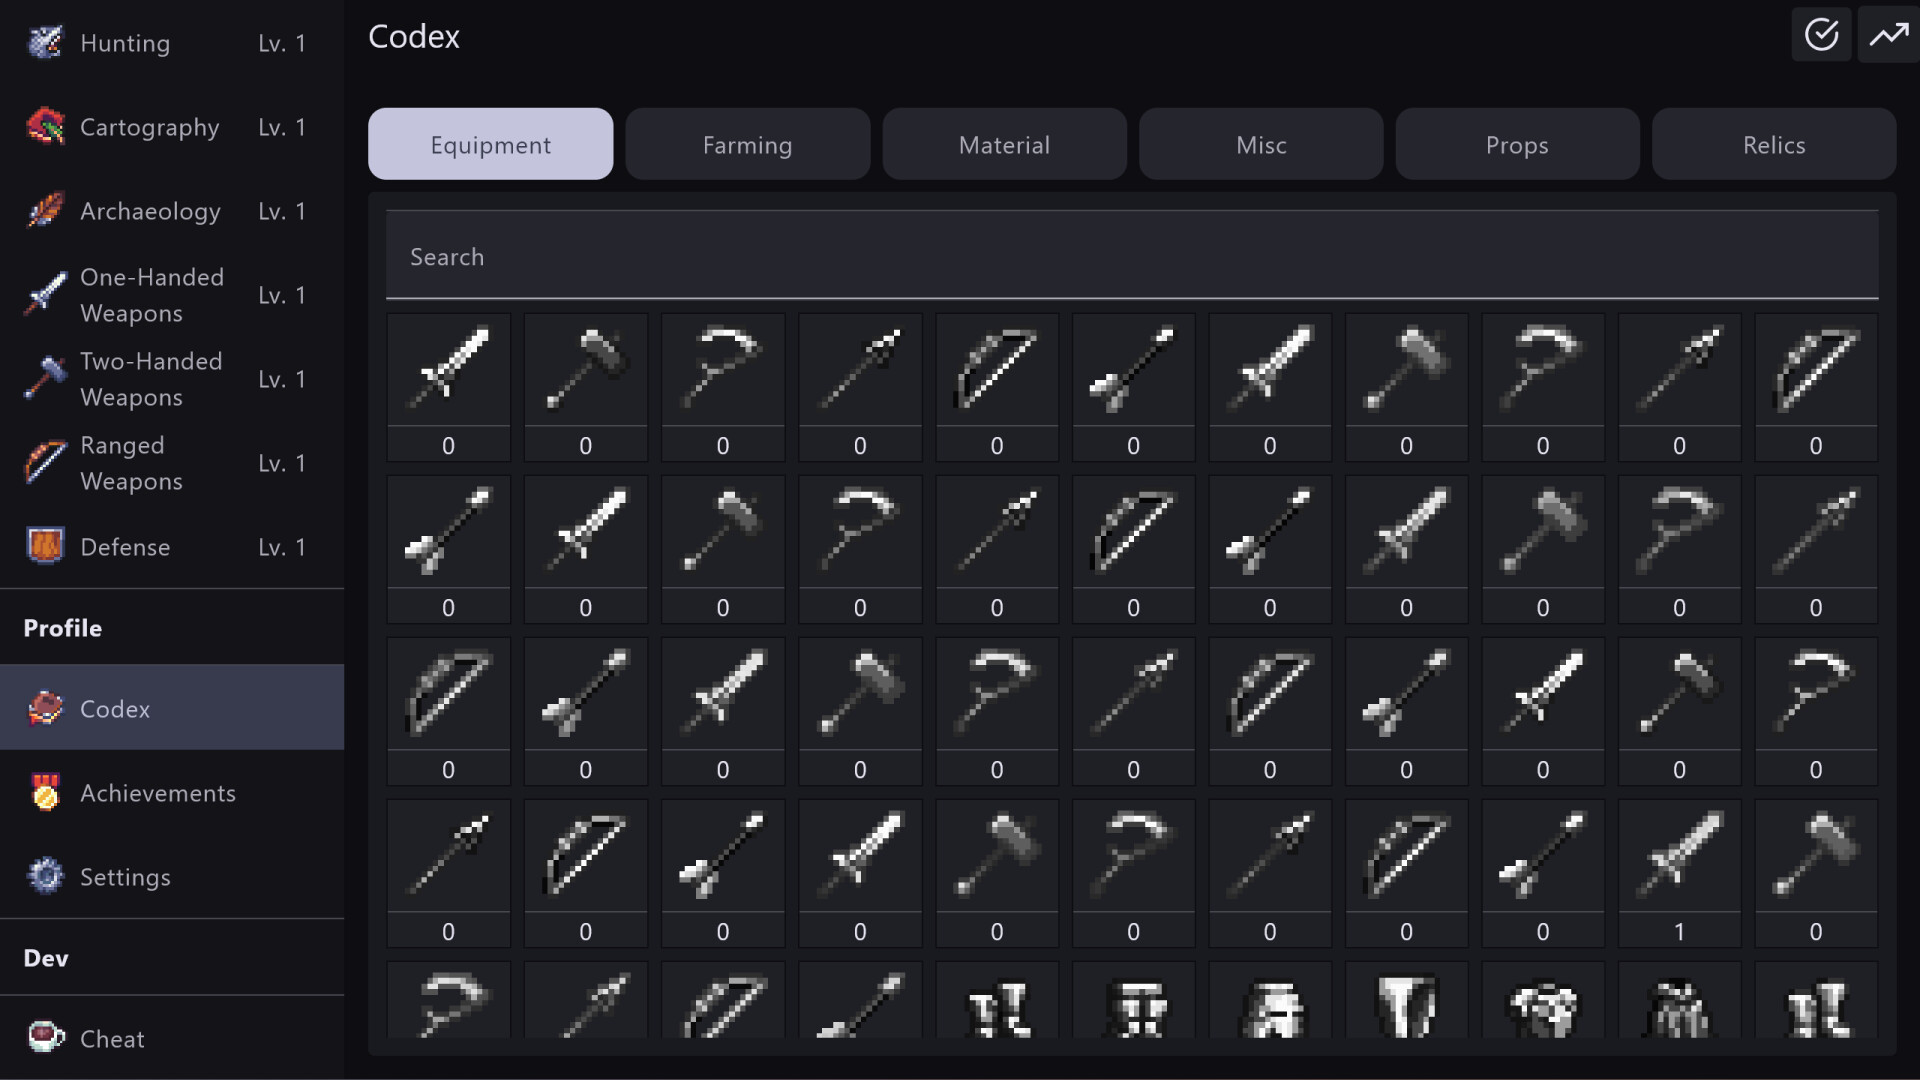
Task: Switch to the Misc tab
Action: pyautogui.click(x=1260, y=144)
